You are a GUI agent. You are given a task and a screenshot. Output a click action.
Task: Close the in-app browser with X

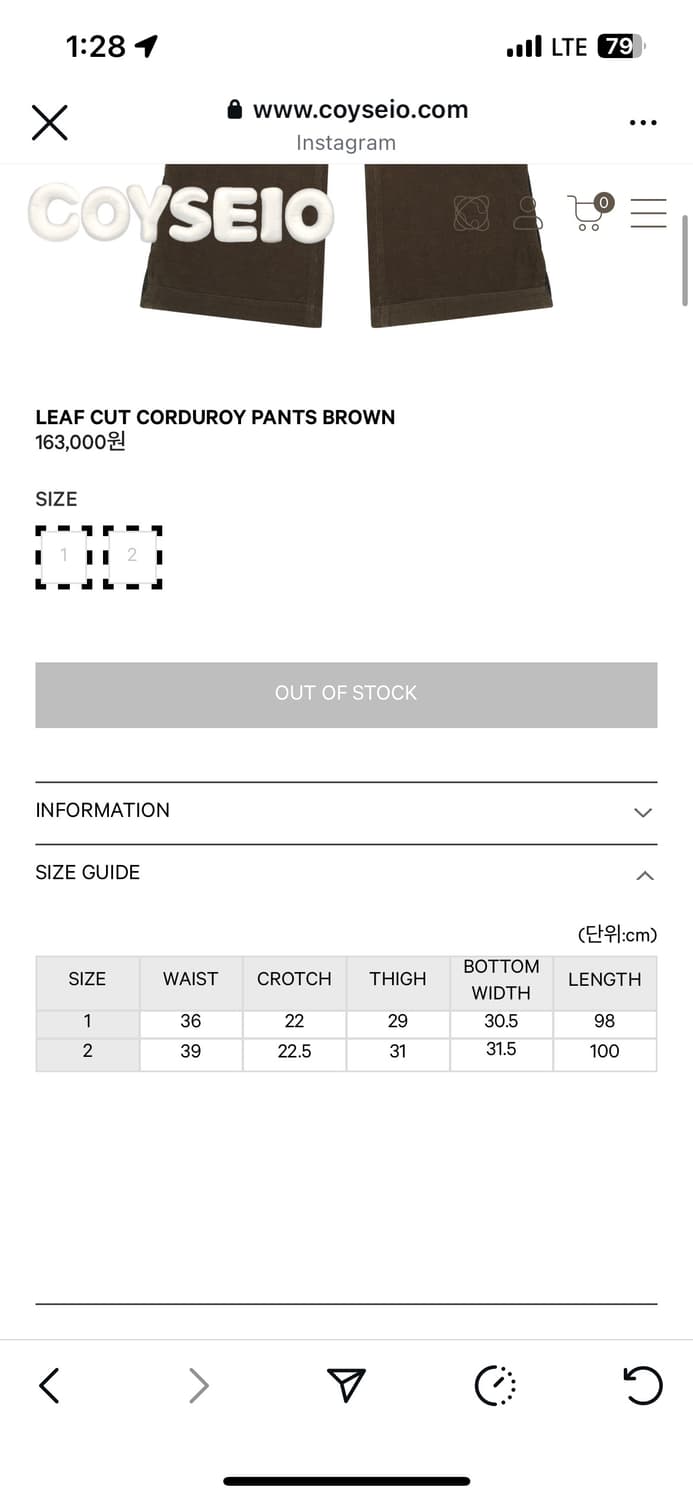(x=49, y=123)
